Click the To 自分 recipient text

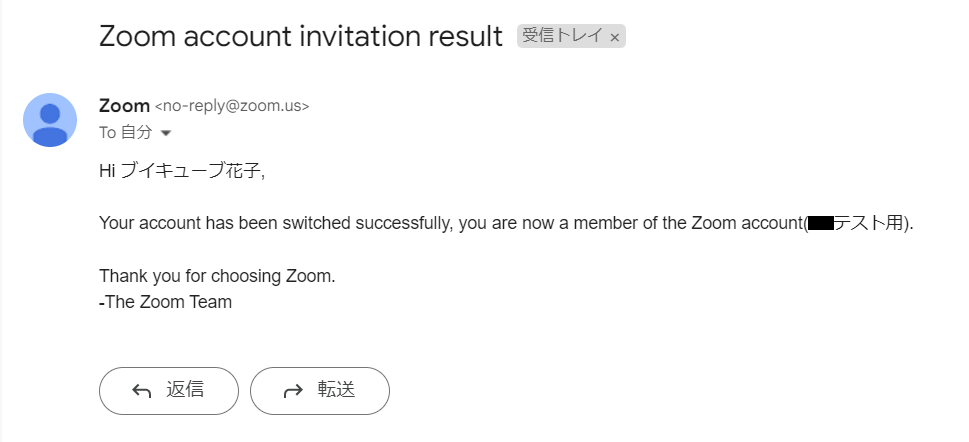125,132
